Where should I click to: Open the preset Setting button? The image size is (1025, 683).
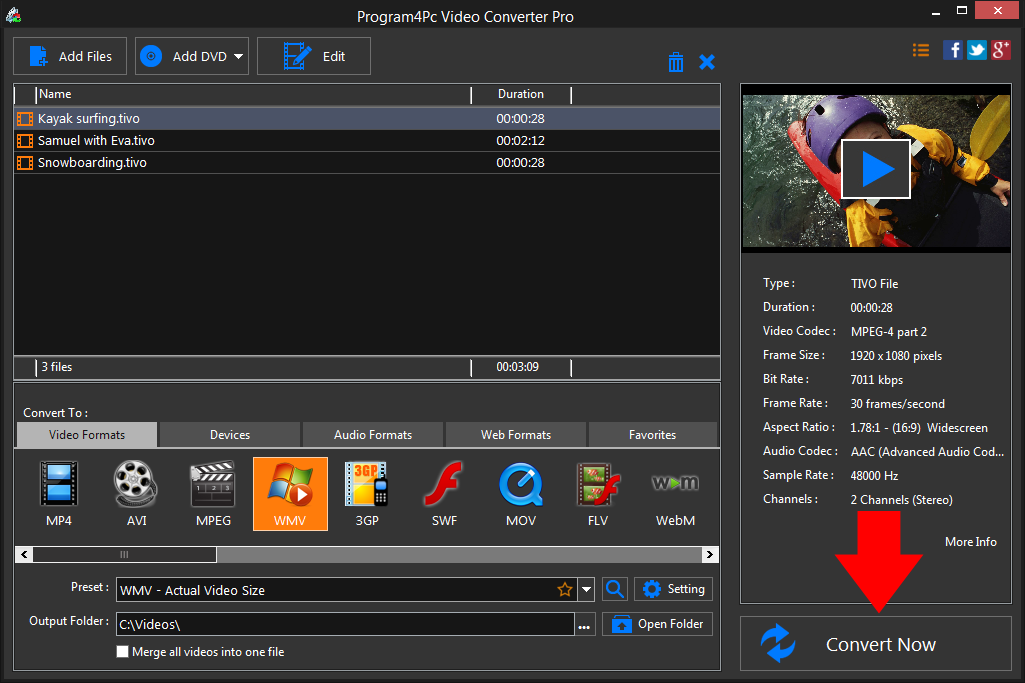673,589
